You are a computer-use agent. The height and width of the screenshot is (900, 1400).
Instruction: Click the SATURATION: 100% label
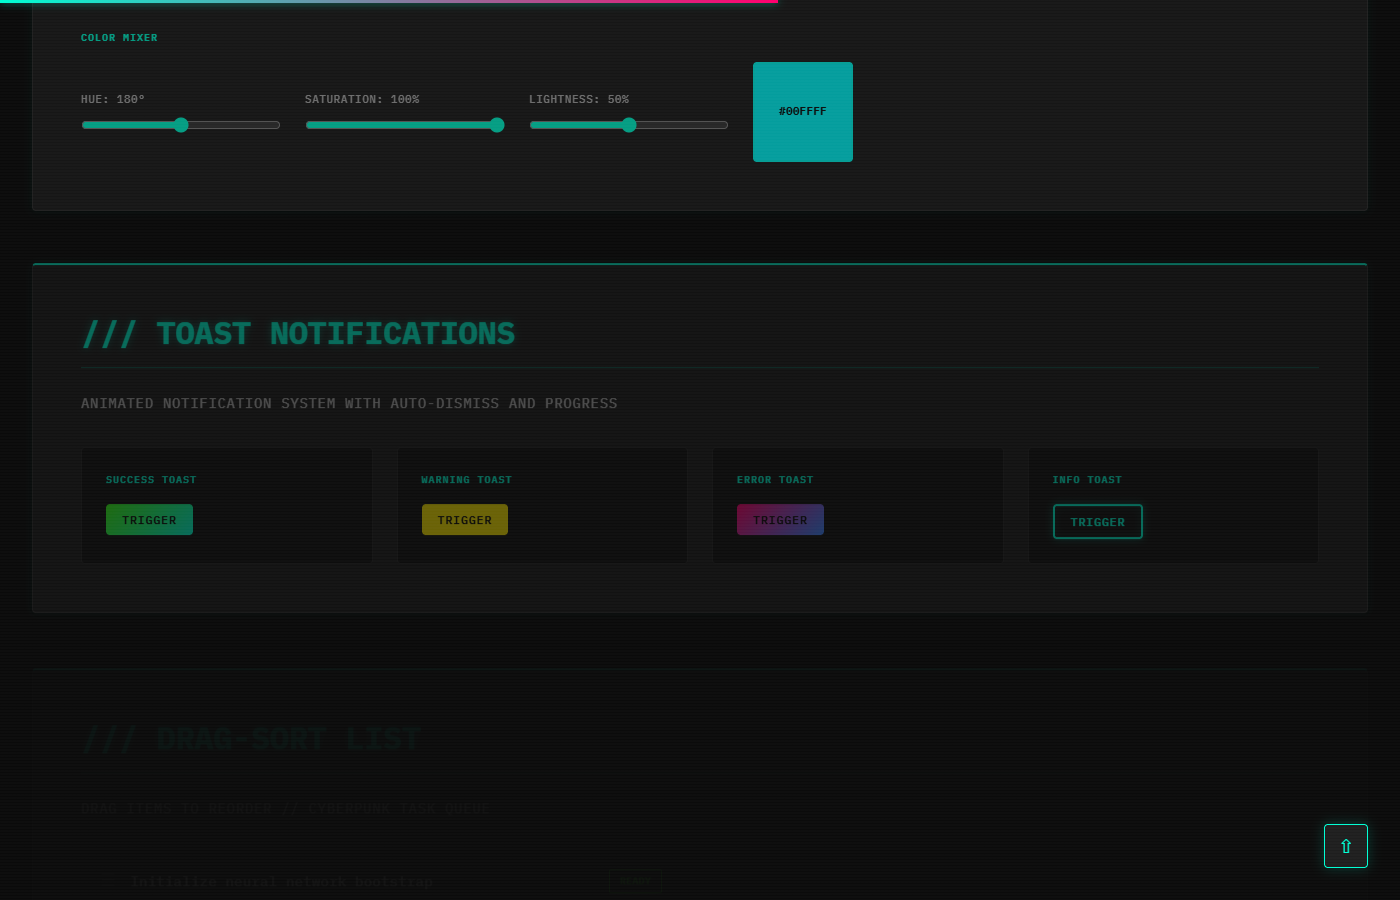[x=362, y=99]
